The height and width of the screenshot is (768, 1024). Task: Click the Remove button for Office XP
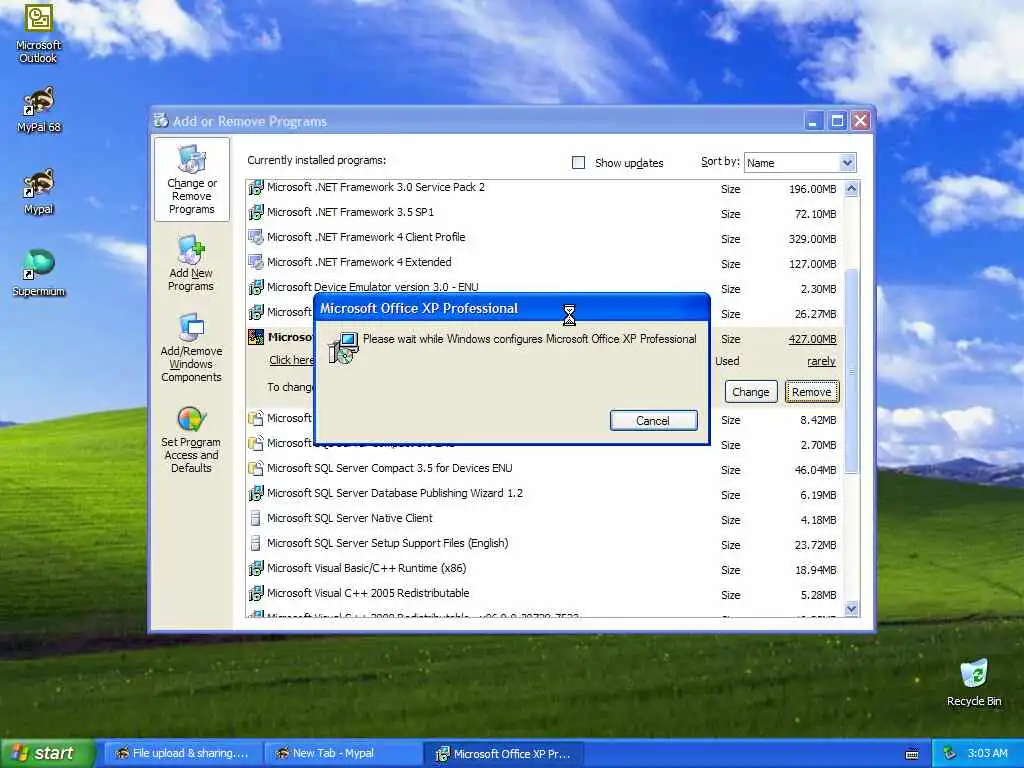[812, 392]
